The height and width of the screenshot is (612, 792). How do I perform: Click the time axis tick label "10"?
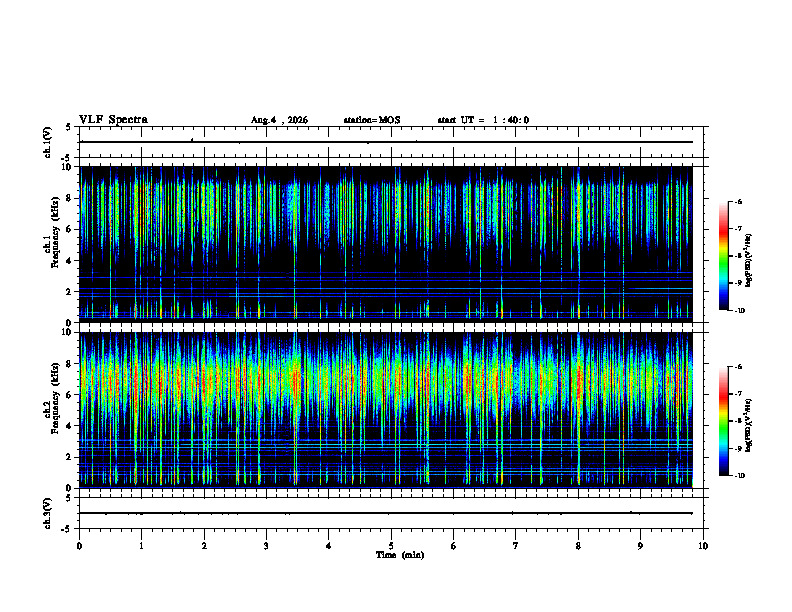click(x=703, y=546)
